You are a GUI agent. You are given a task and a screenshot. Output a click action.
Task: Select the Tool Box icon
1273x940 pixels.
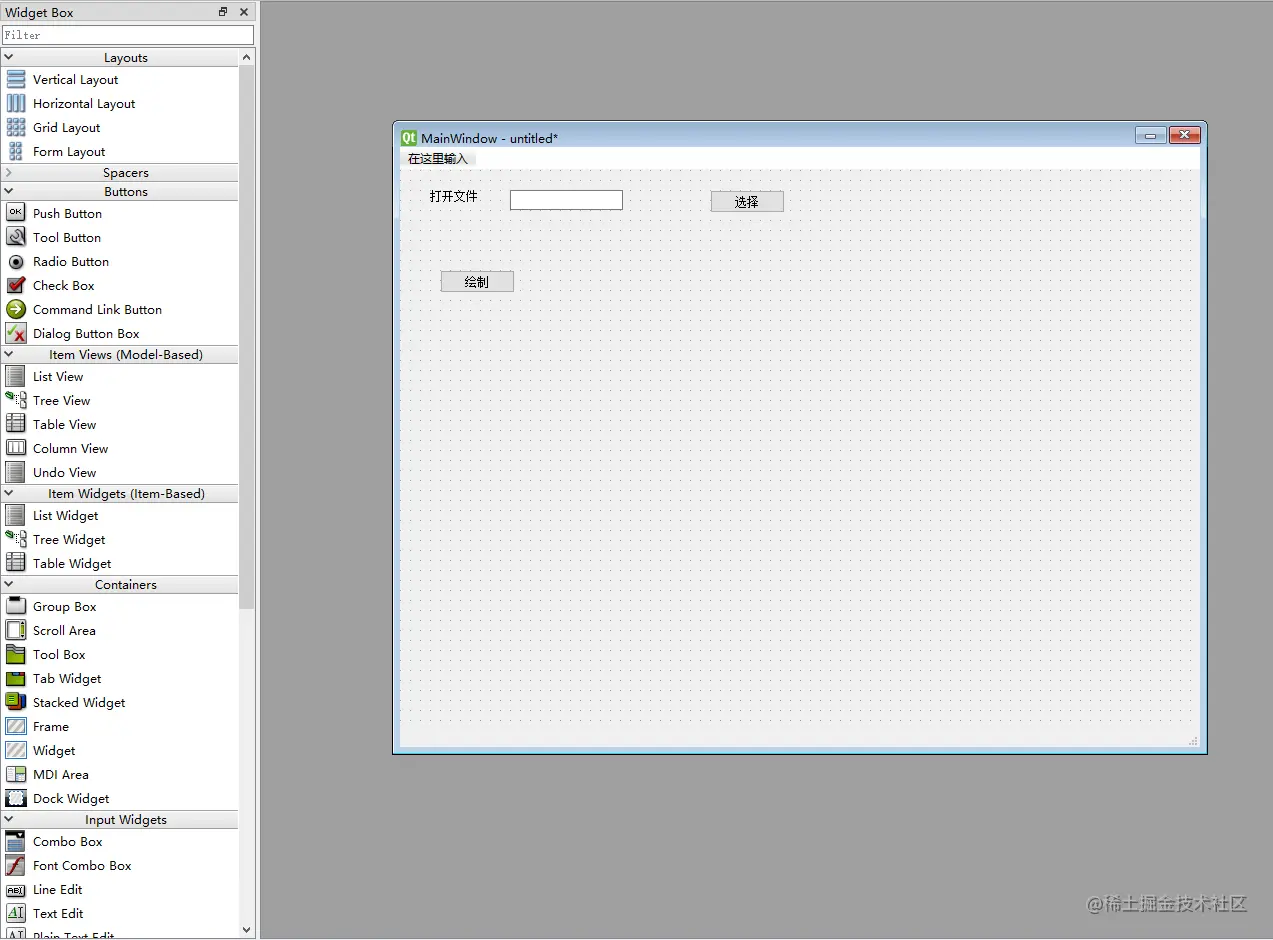tap(16, 655)
